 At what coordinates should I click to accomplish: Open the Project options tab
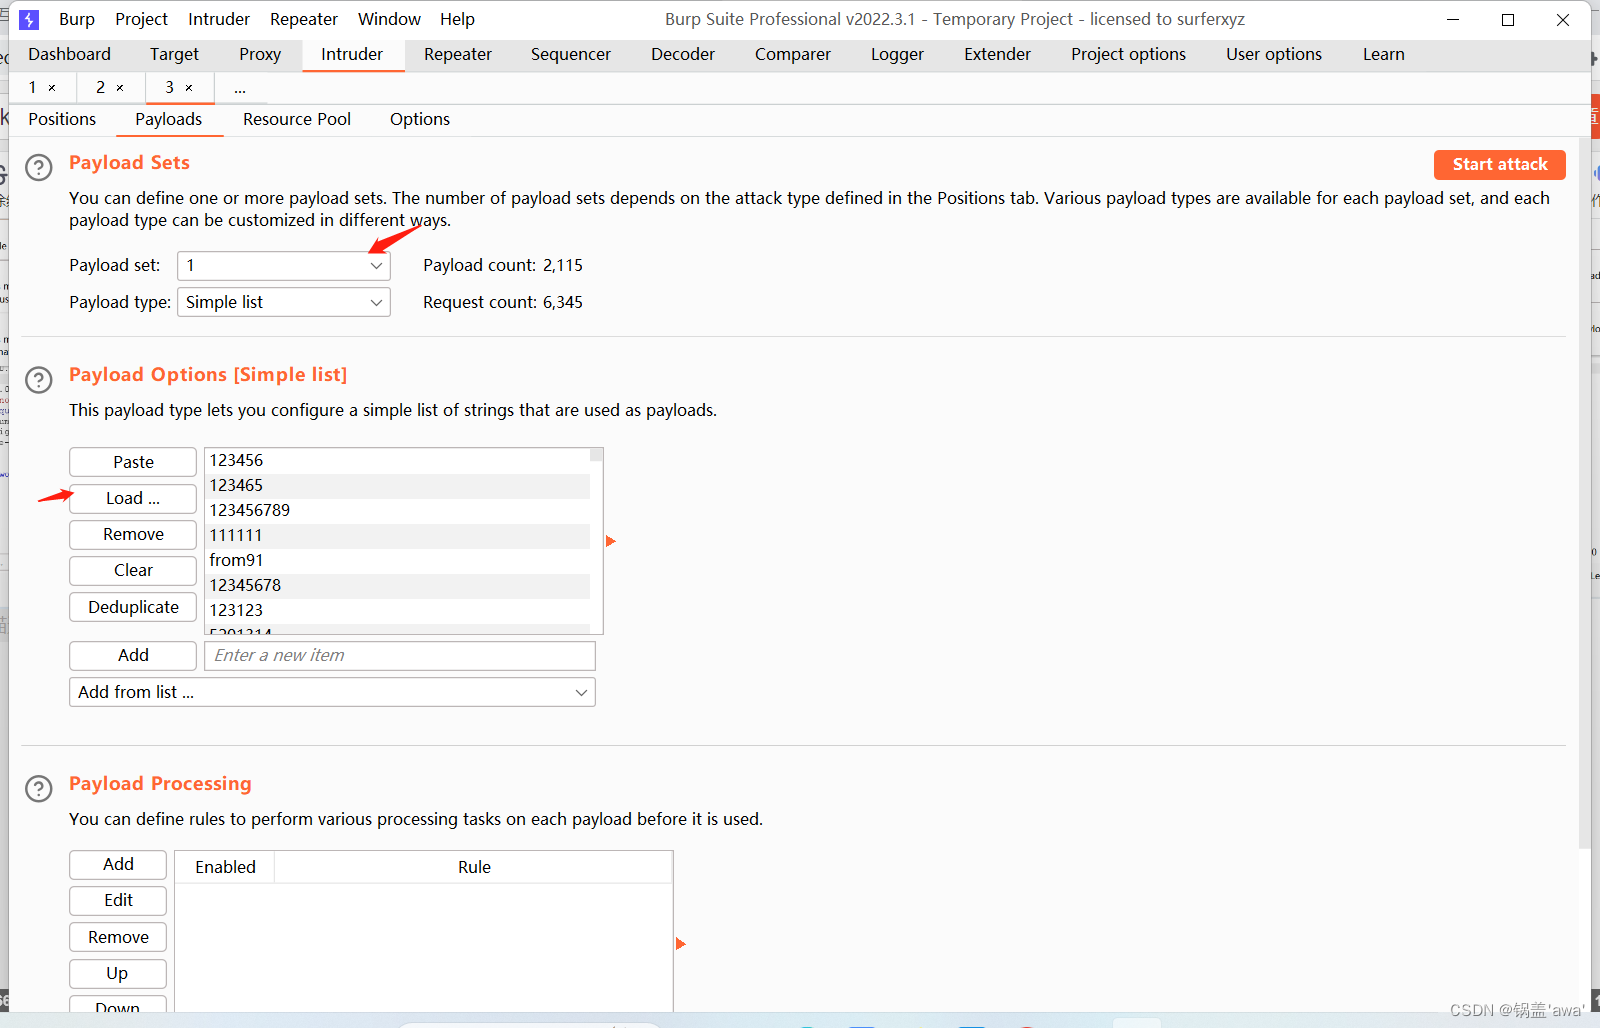(1128, 54)
